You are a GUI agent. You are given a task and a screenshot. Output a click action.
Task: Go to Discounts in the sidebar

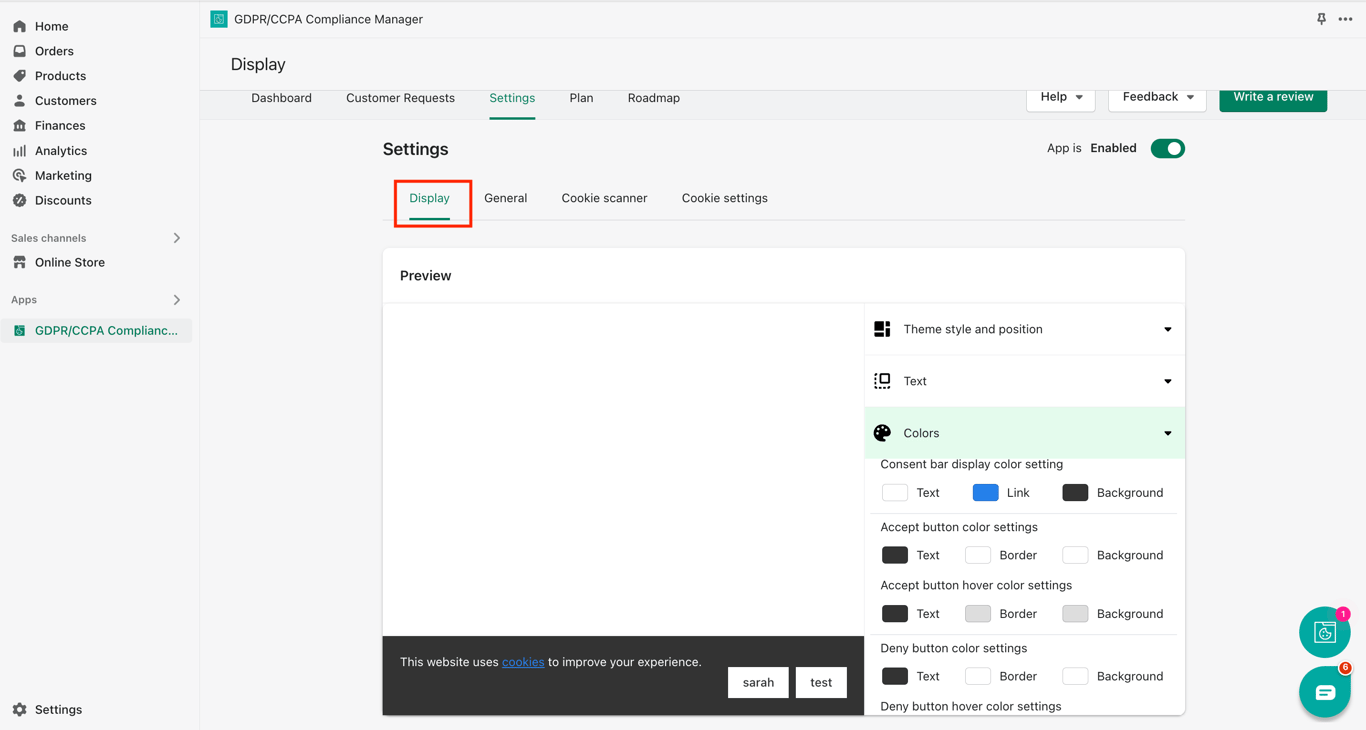point(62,200)
